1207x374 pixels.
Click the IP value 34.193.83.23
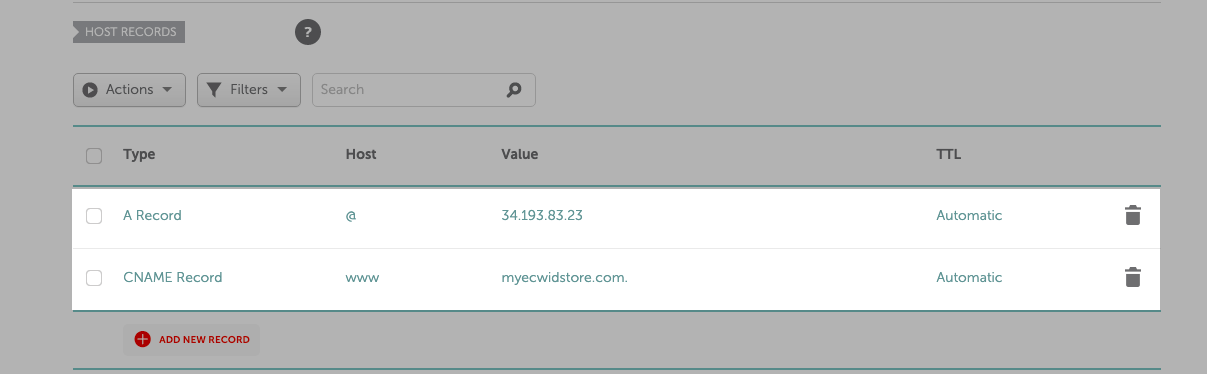541,215
